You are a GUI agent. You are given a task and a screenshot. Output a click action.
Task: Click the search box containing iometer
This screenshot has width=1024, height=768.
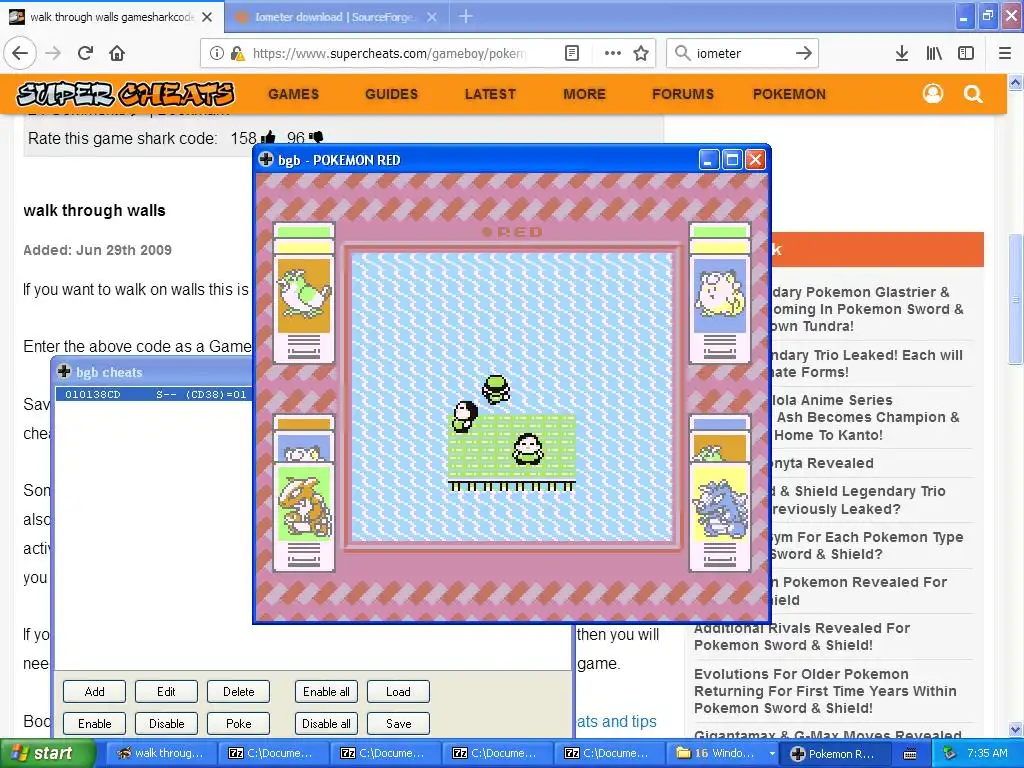[x=742, y=53]
